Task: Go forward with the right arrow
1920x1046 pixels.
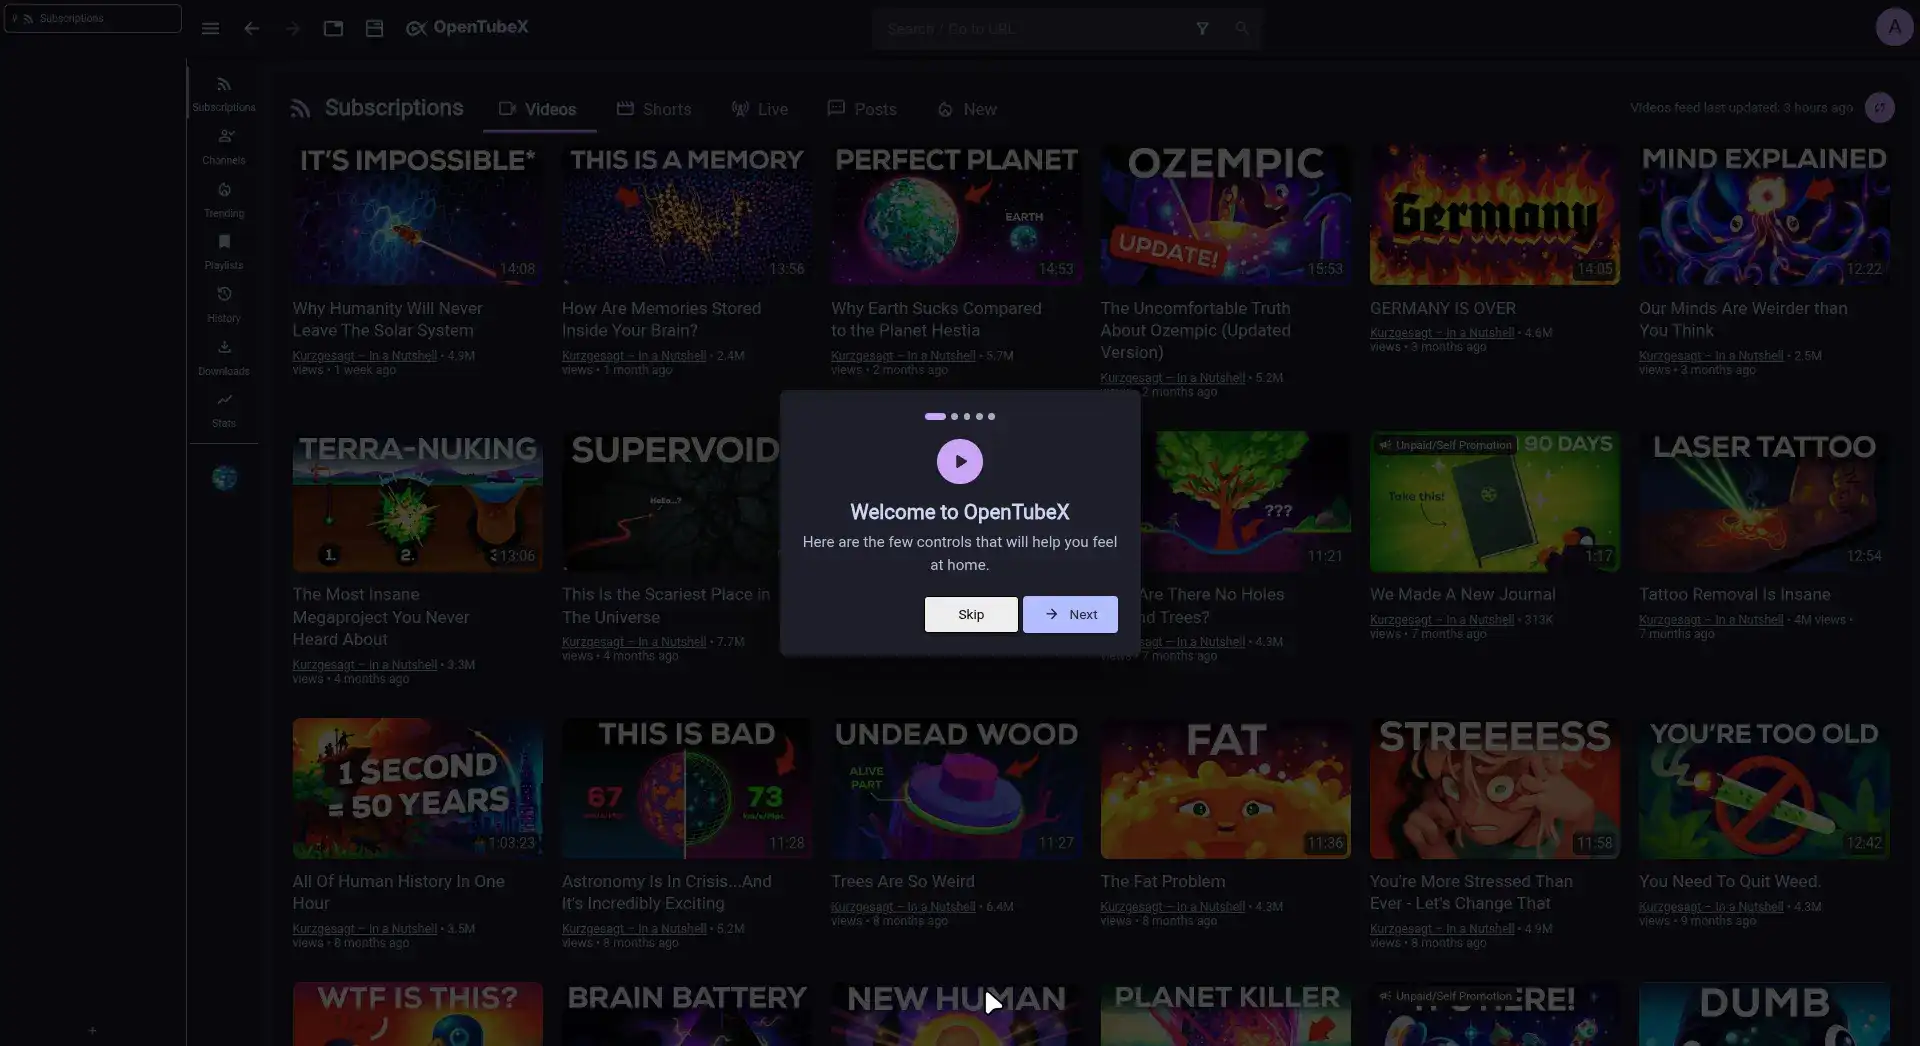Action: 292,29
